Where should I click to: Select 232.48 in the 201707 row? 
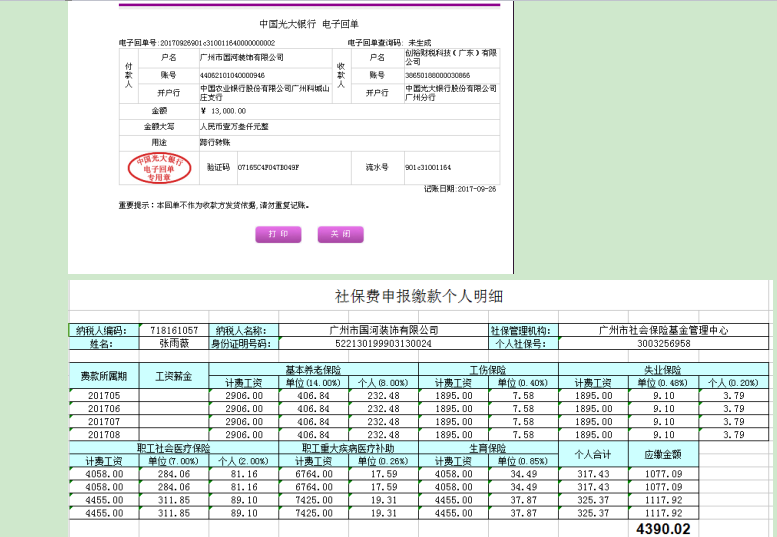384,421
